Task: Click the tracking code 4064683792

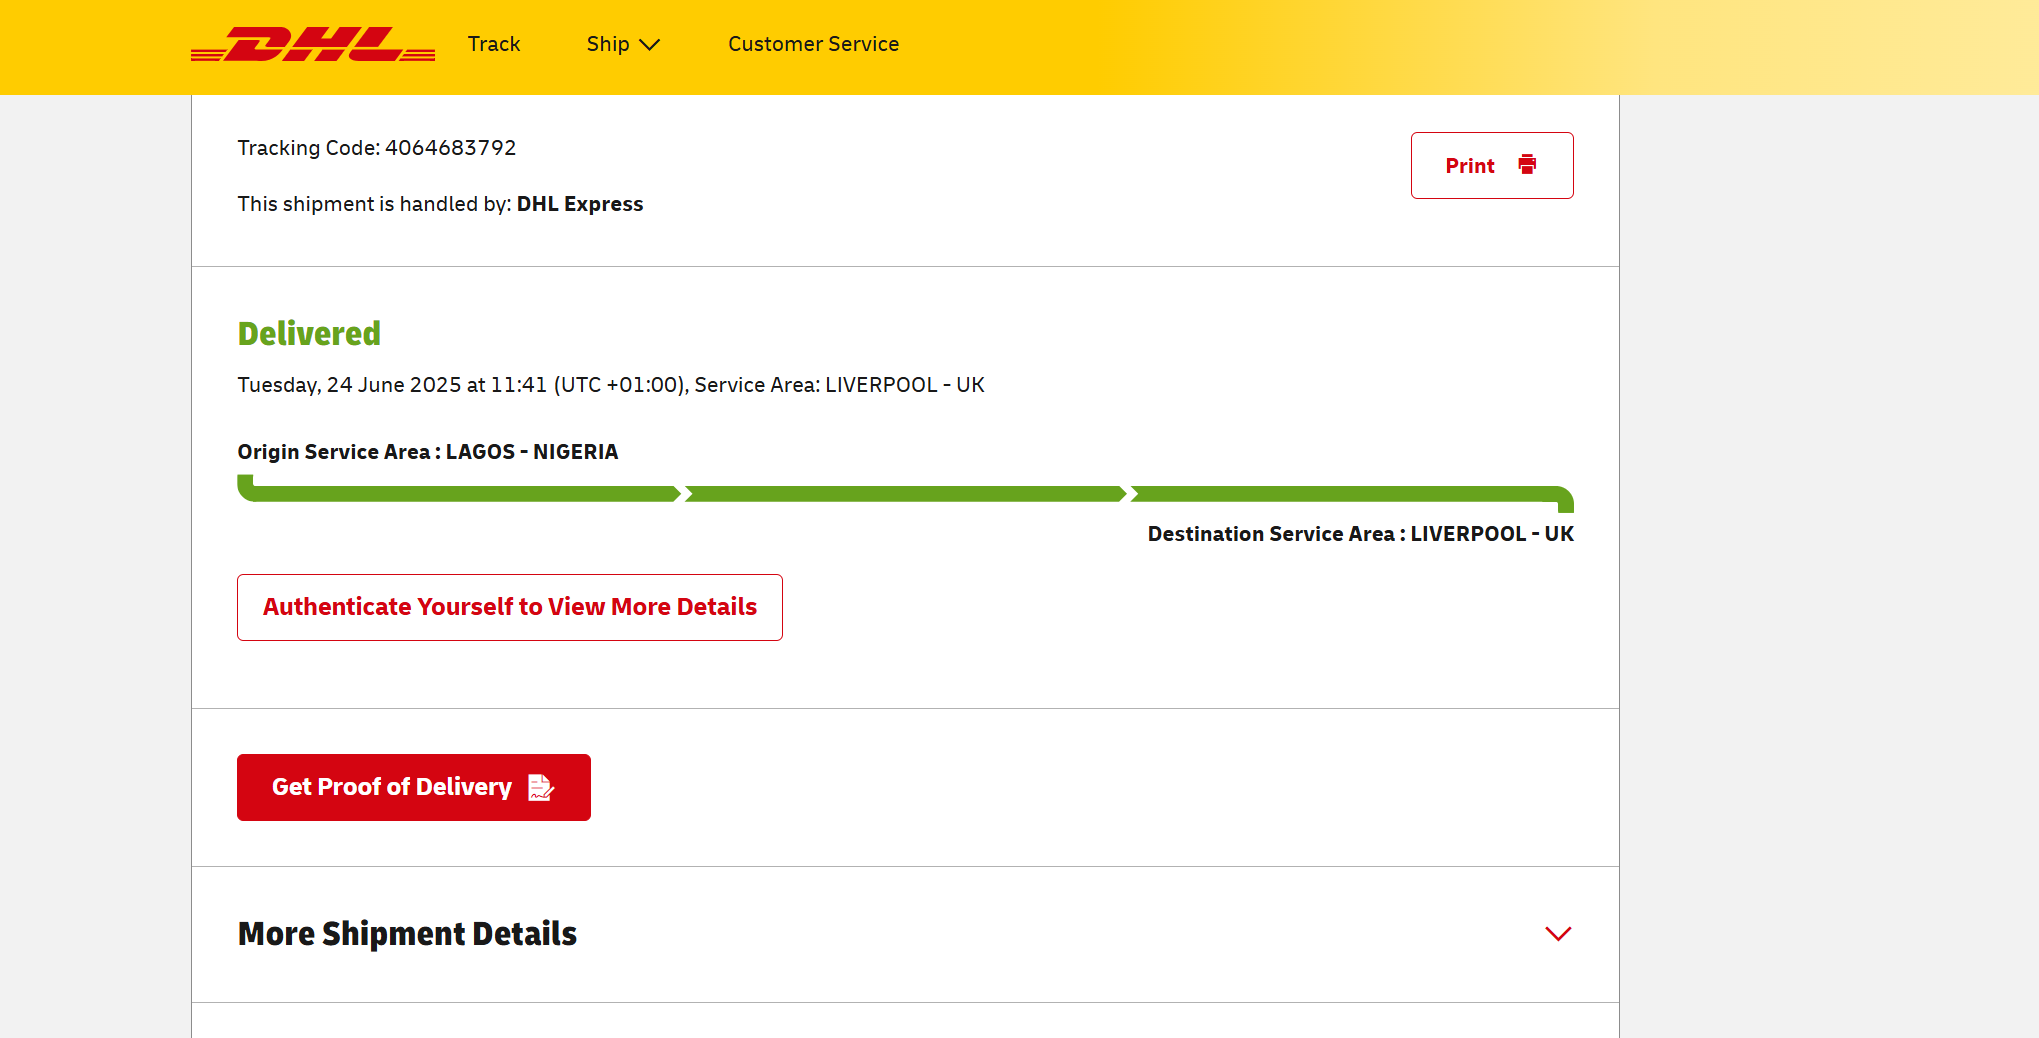Action: [450, 148]
